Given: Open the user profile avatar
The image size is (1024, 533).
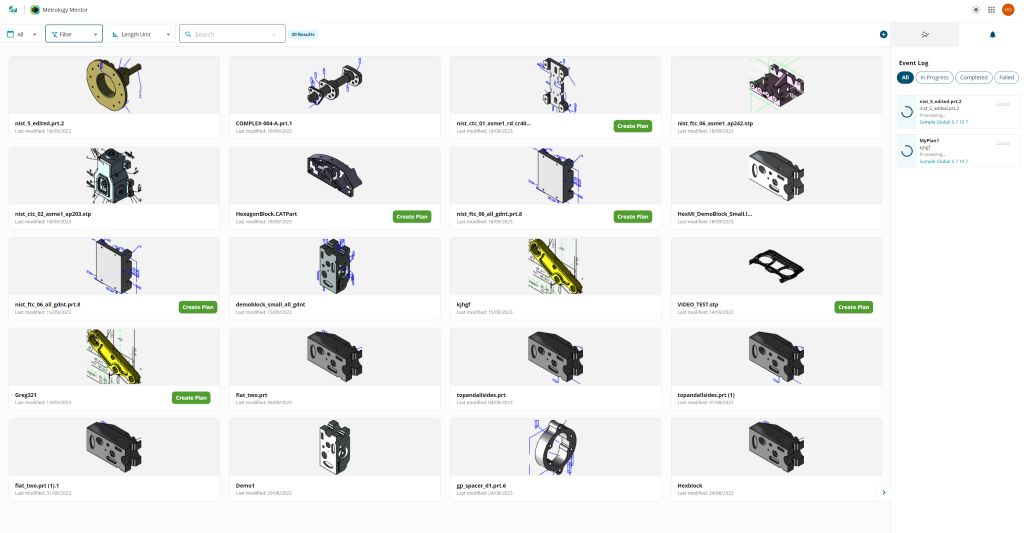Looking at the screenshot, I should [1008, 9].
